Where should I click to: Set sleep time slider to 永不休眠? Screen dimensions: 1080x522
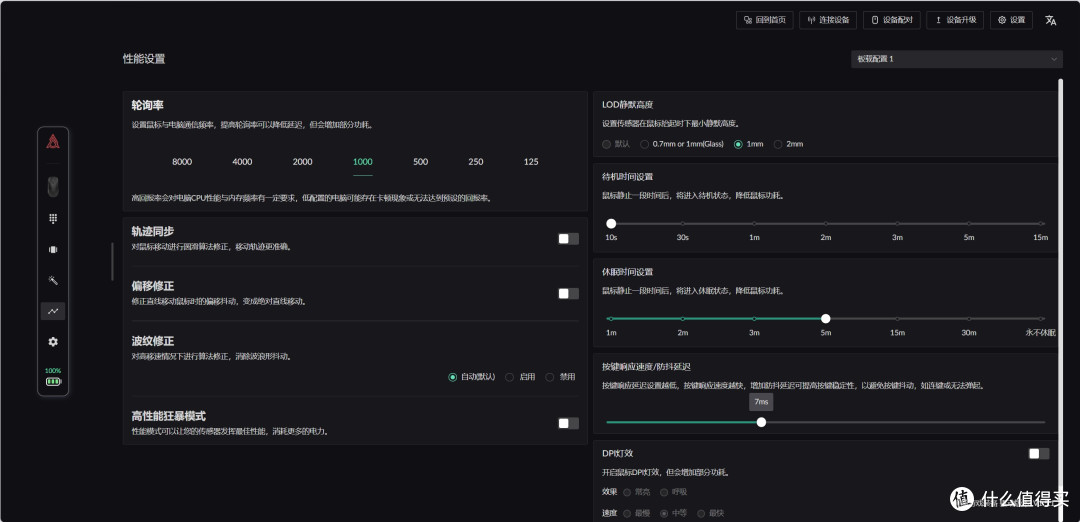coord(1041,319)
